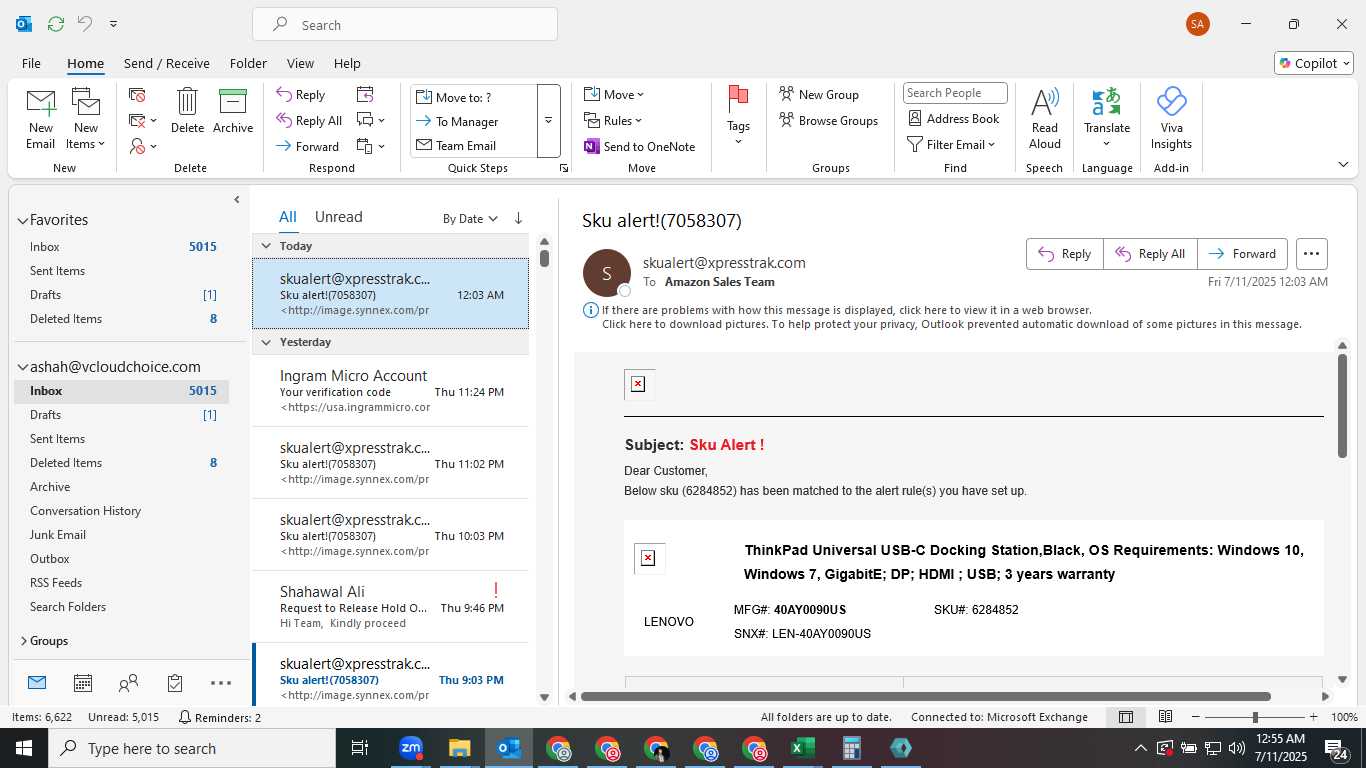Expand the Groups folder section
Viewport: 1366px width, 768px height.
coord(24,641)
